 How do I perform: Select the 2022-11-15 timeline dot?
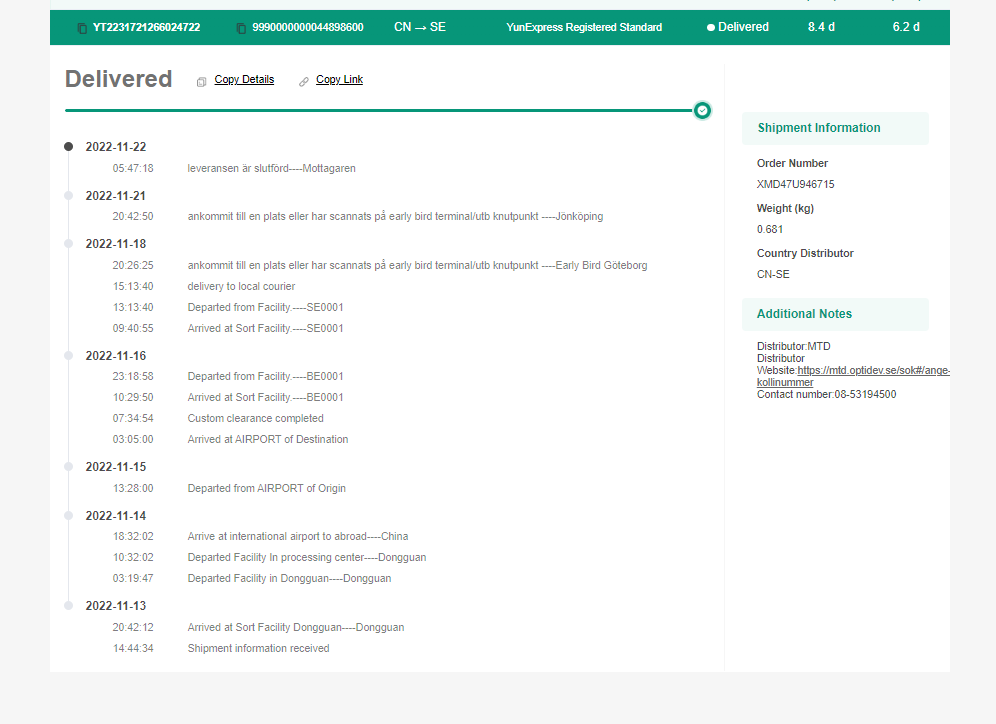click(x=68, y=466)
